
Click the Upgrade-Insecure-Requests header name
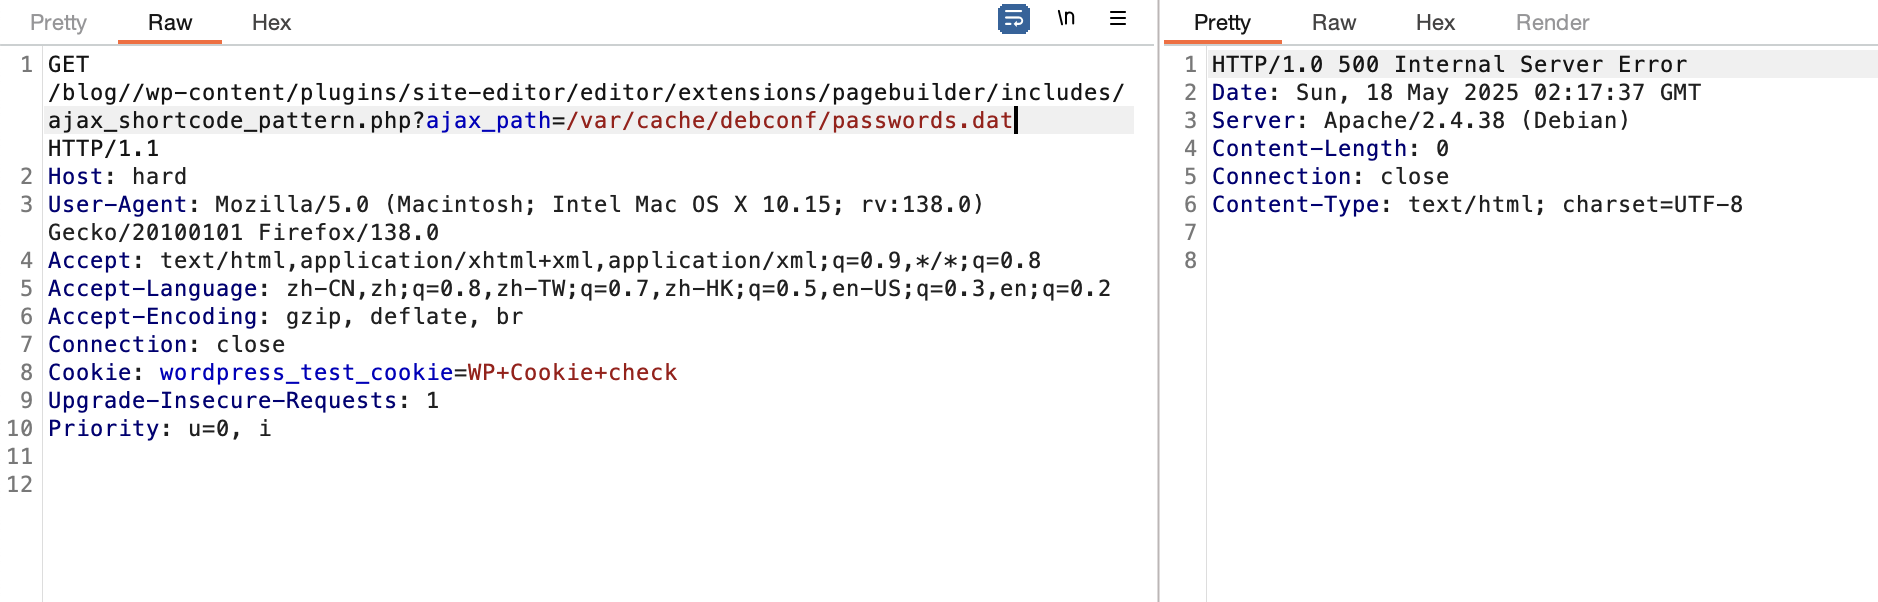tap(223, 400)
